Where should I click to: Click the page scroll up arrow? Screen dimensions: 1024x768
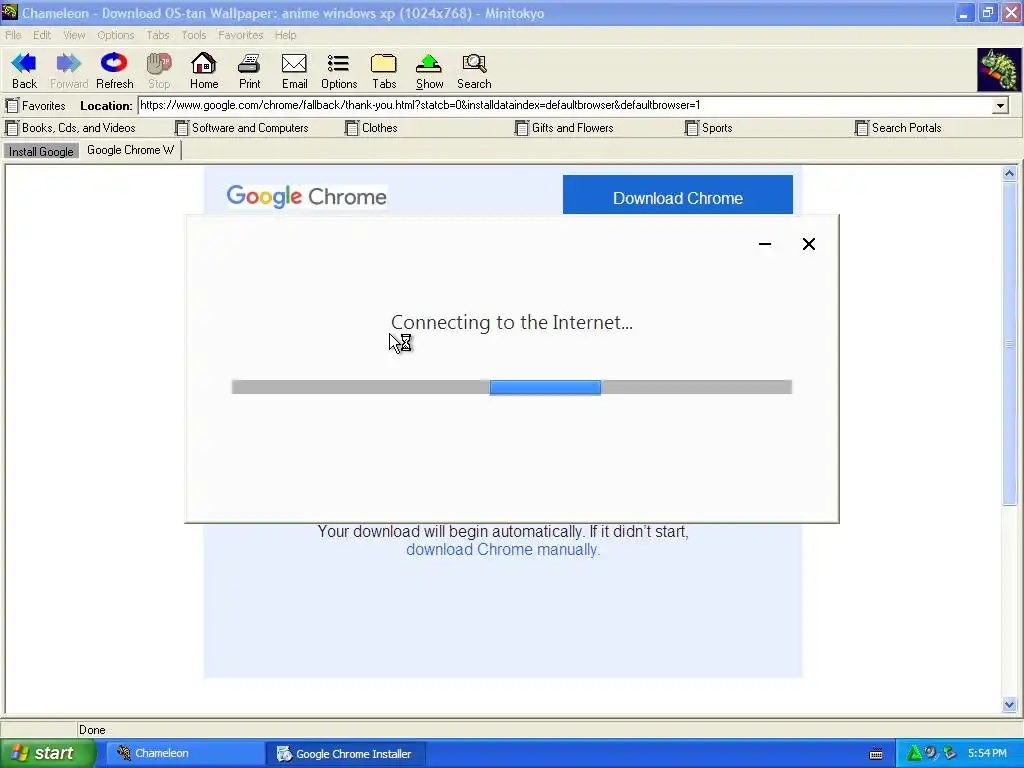click(1009, 174)
